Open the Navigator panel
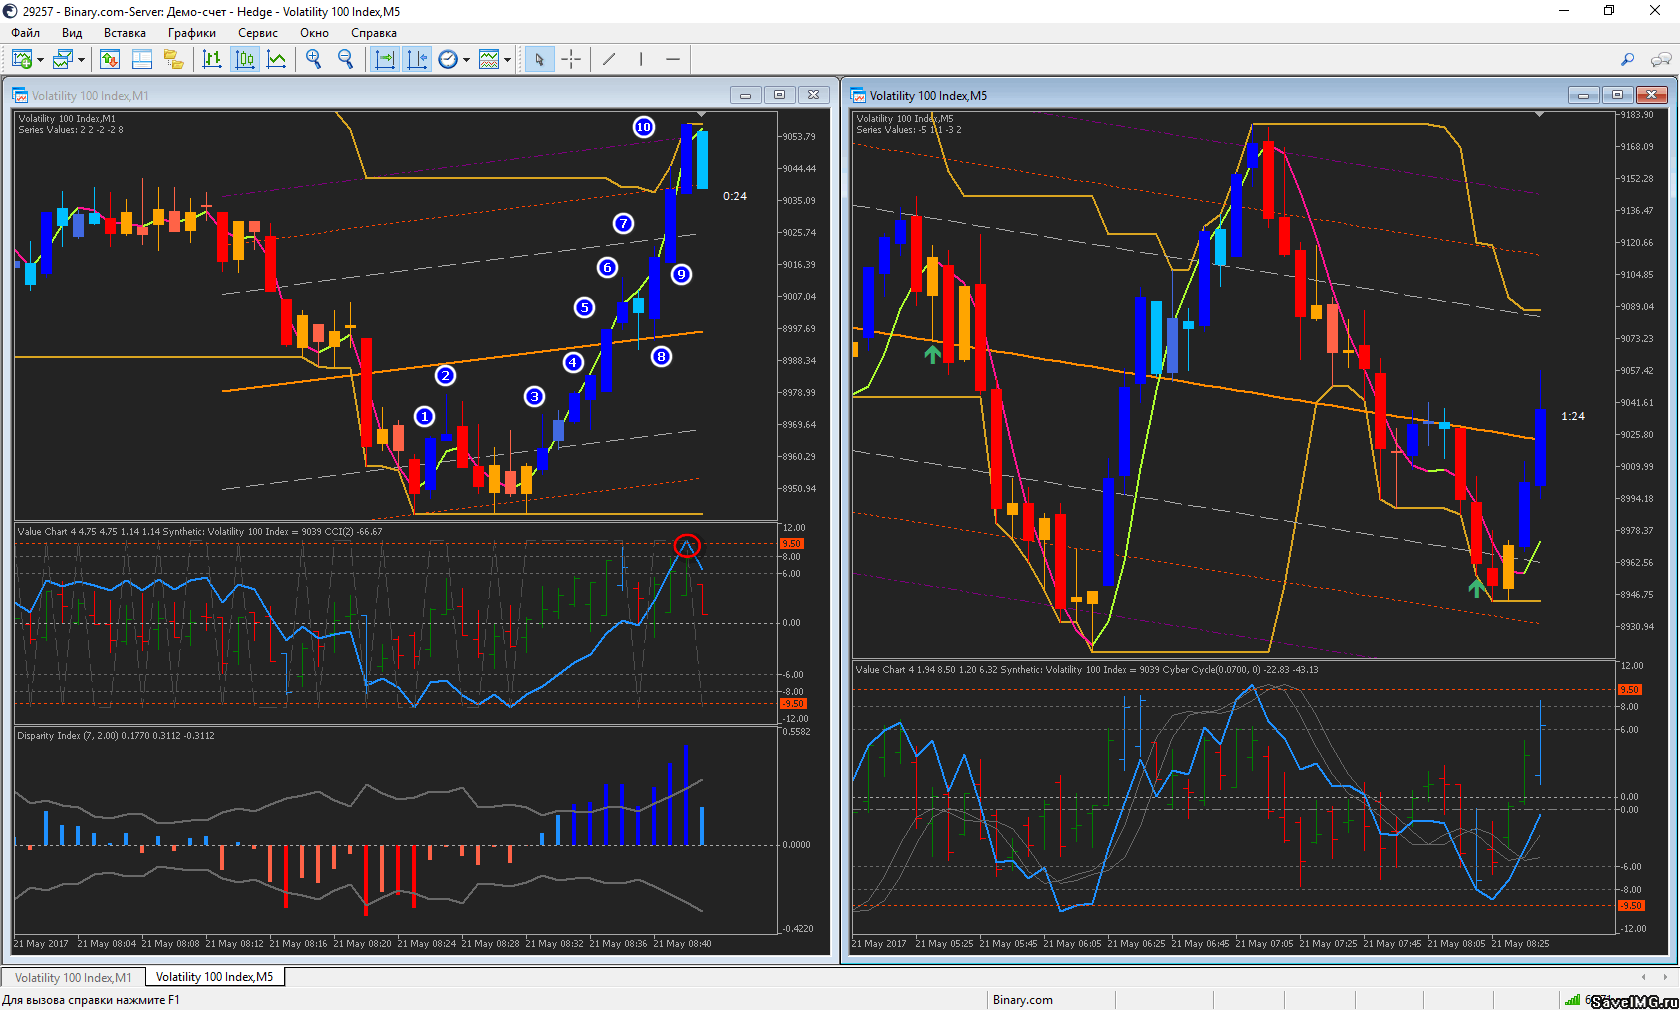The width and height of the screenshot is (1680, 1010). [174, 60]
